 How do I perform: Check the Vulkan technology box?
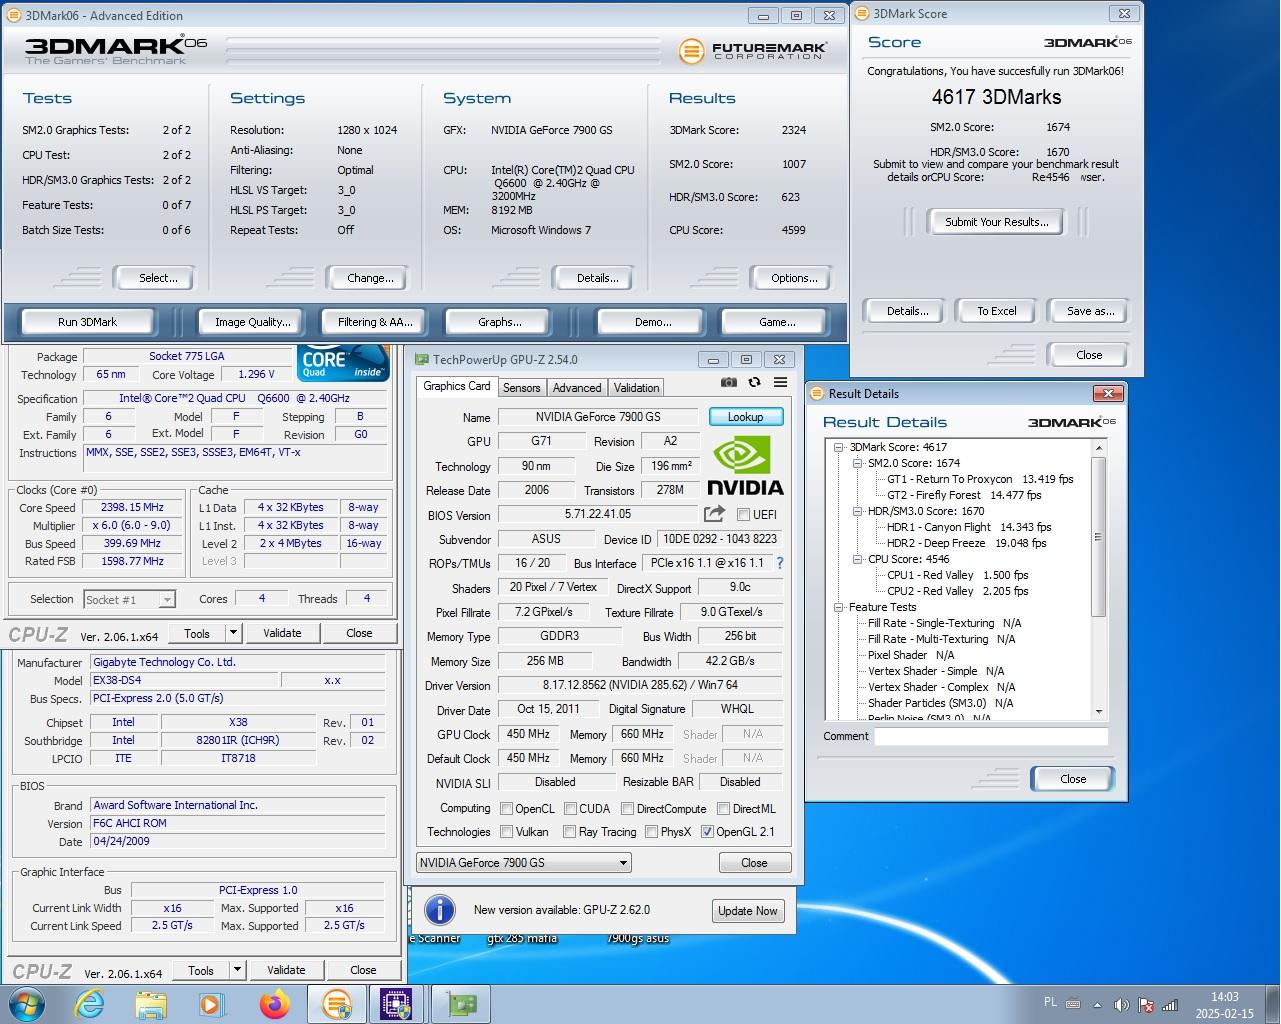point(507,832)
